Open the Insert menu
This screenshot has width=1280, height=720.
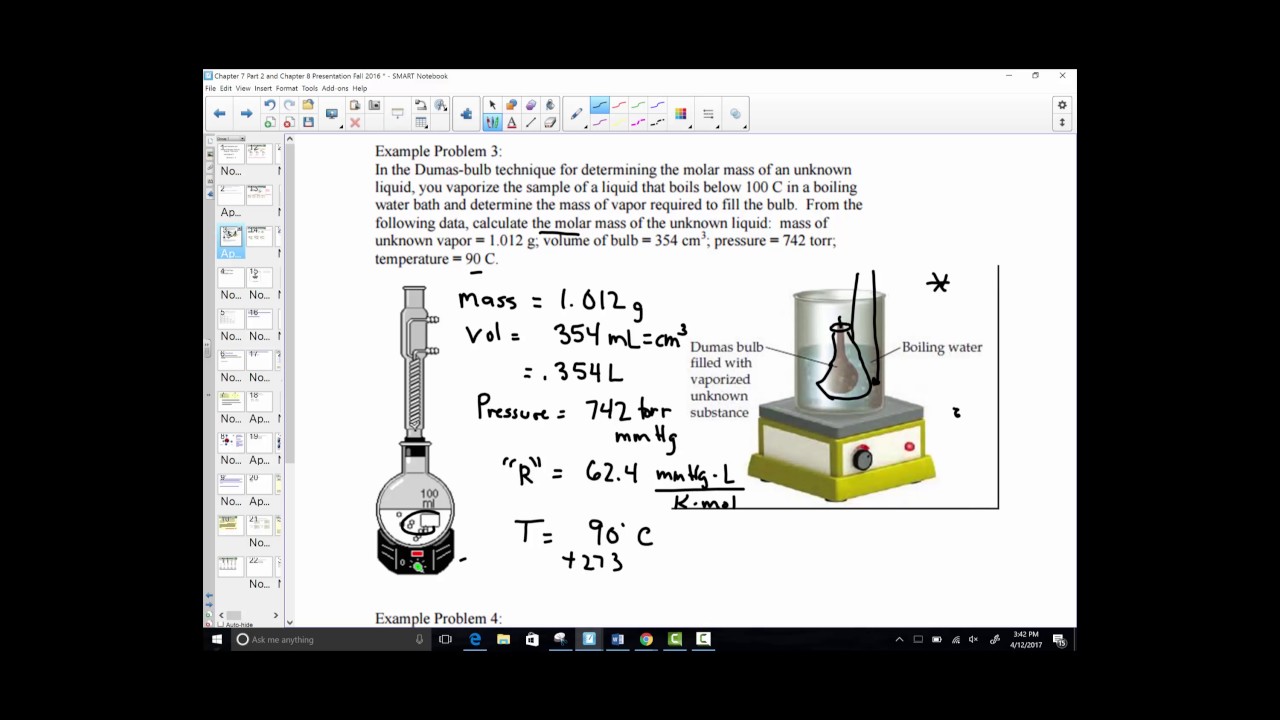pyautogui.click(x=263, y=88)
